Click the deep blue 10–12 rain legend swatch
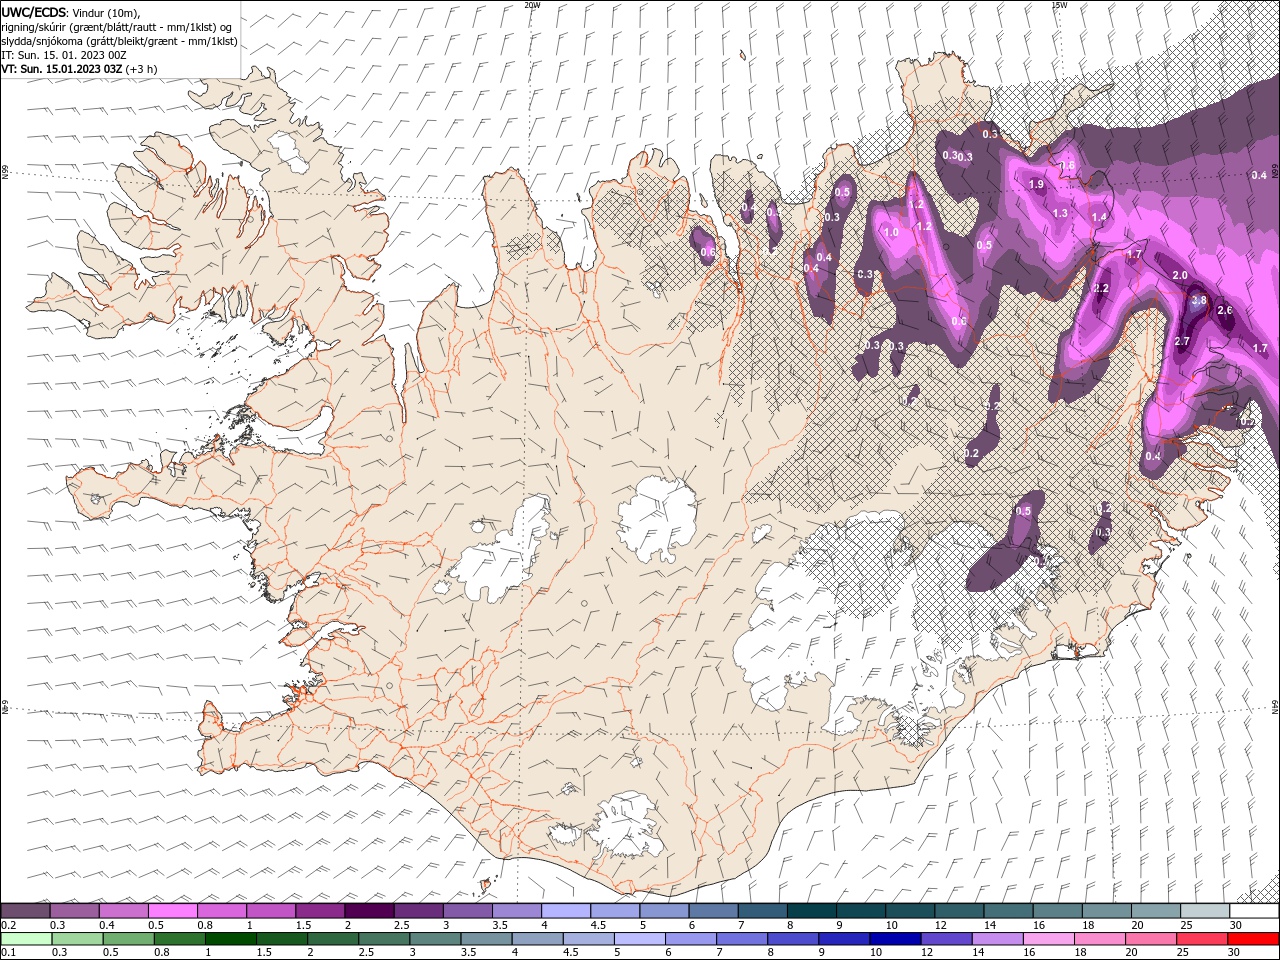 click(895, 939)
